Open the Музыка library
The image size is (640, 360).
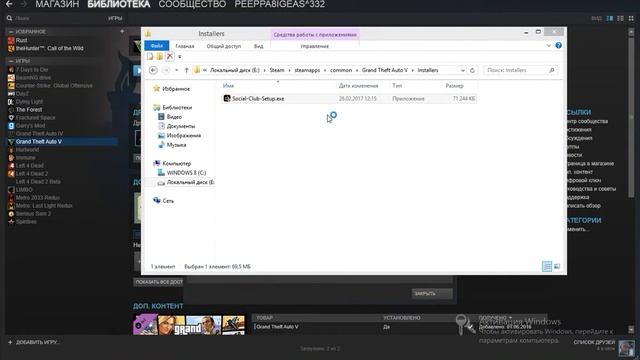(172, 145)
